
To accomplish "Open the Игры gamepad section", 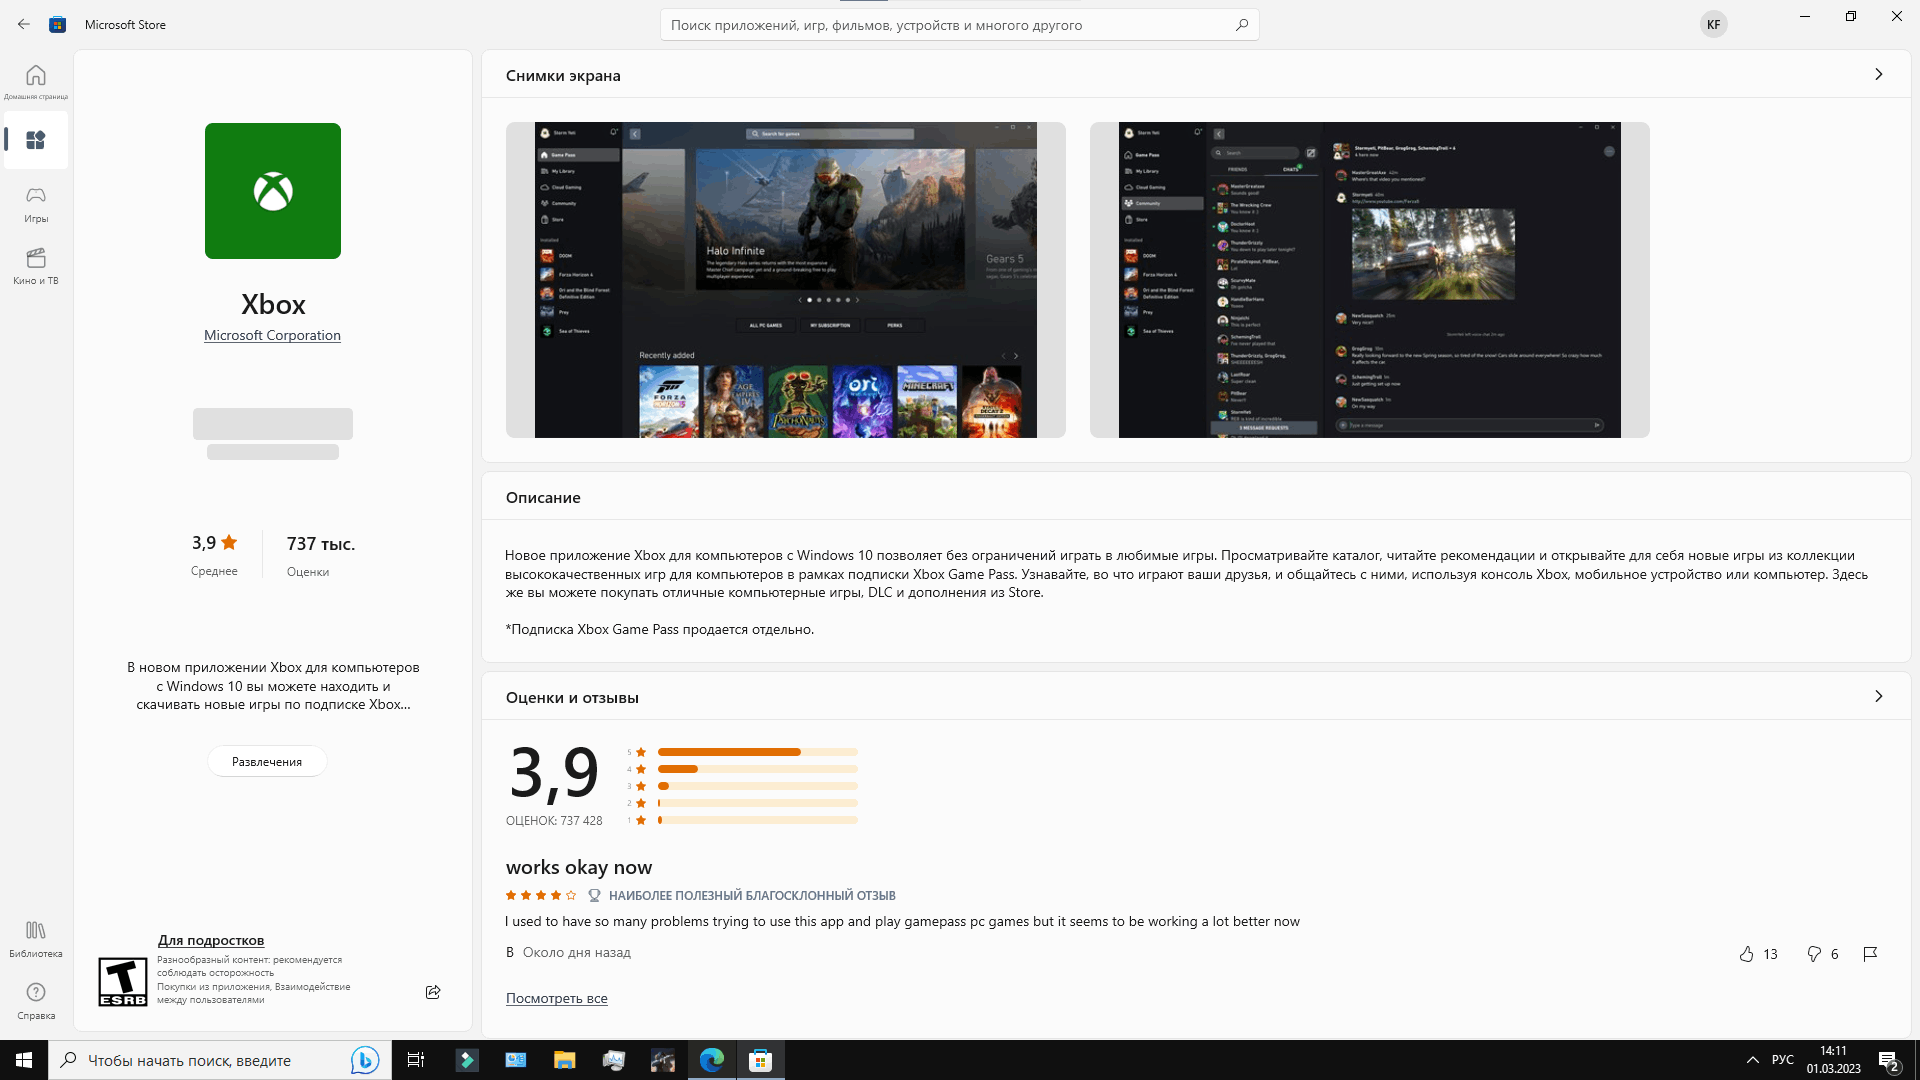I will [36, 204].
